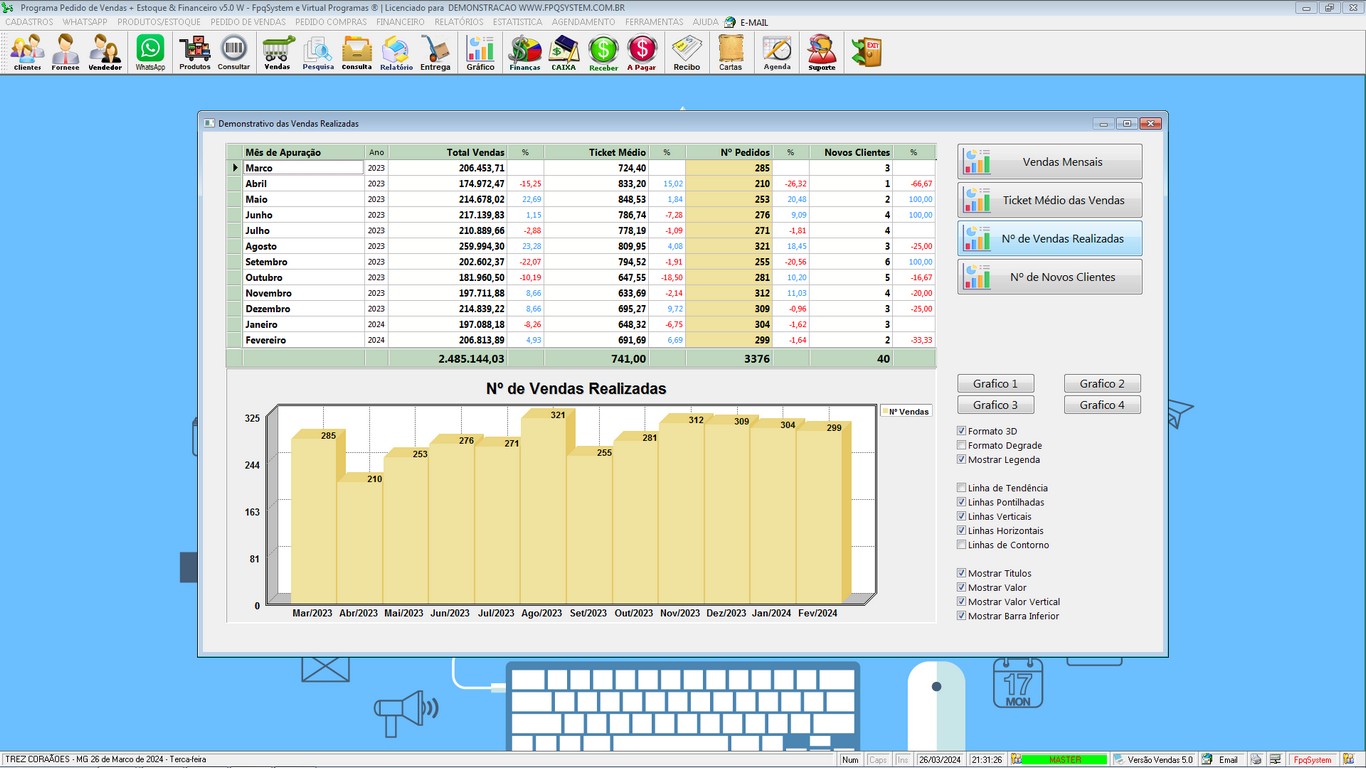Launch the Vendas shopping cart icon

(x=277, y=52)
